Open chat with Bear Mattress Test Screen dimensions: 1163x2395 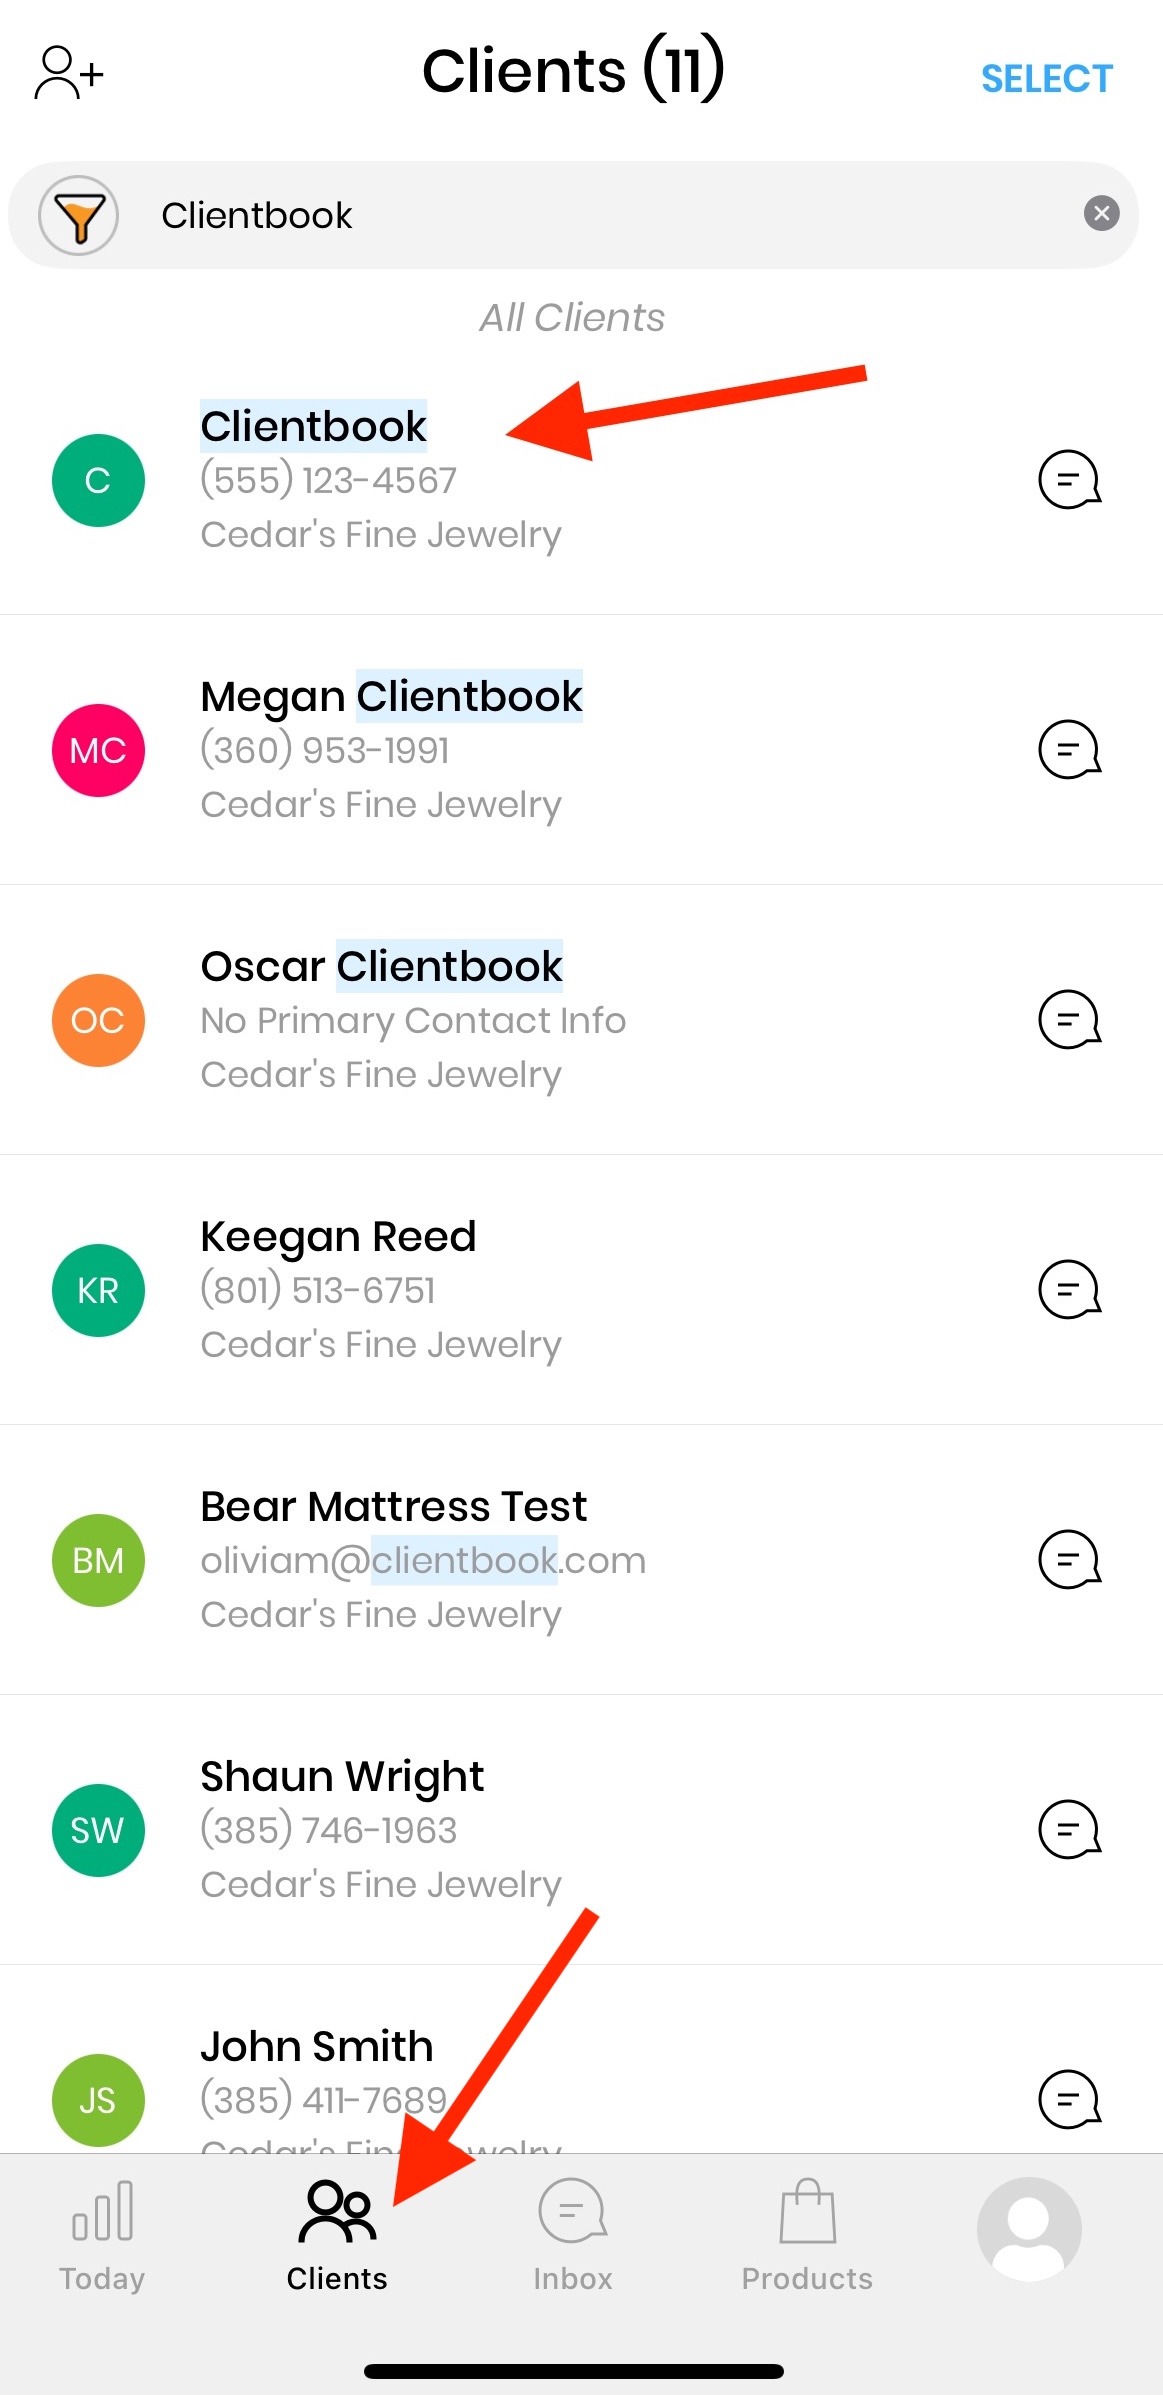click(1069, 1560)
